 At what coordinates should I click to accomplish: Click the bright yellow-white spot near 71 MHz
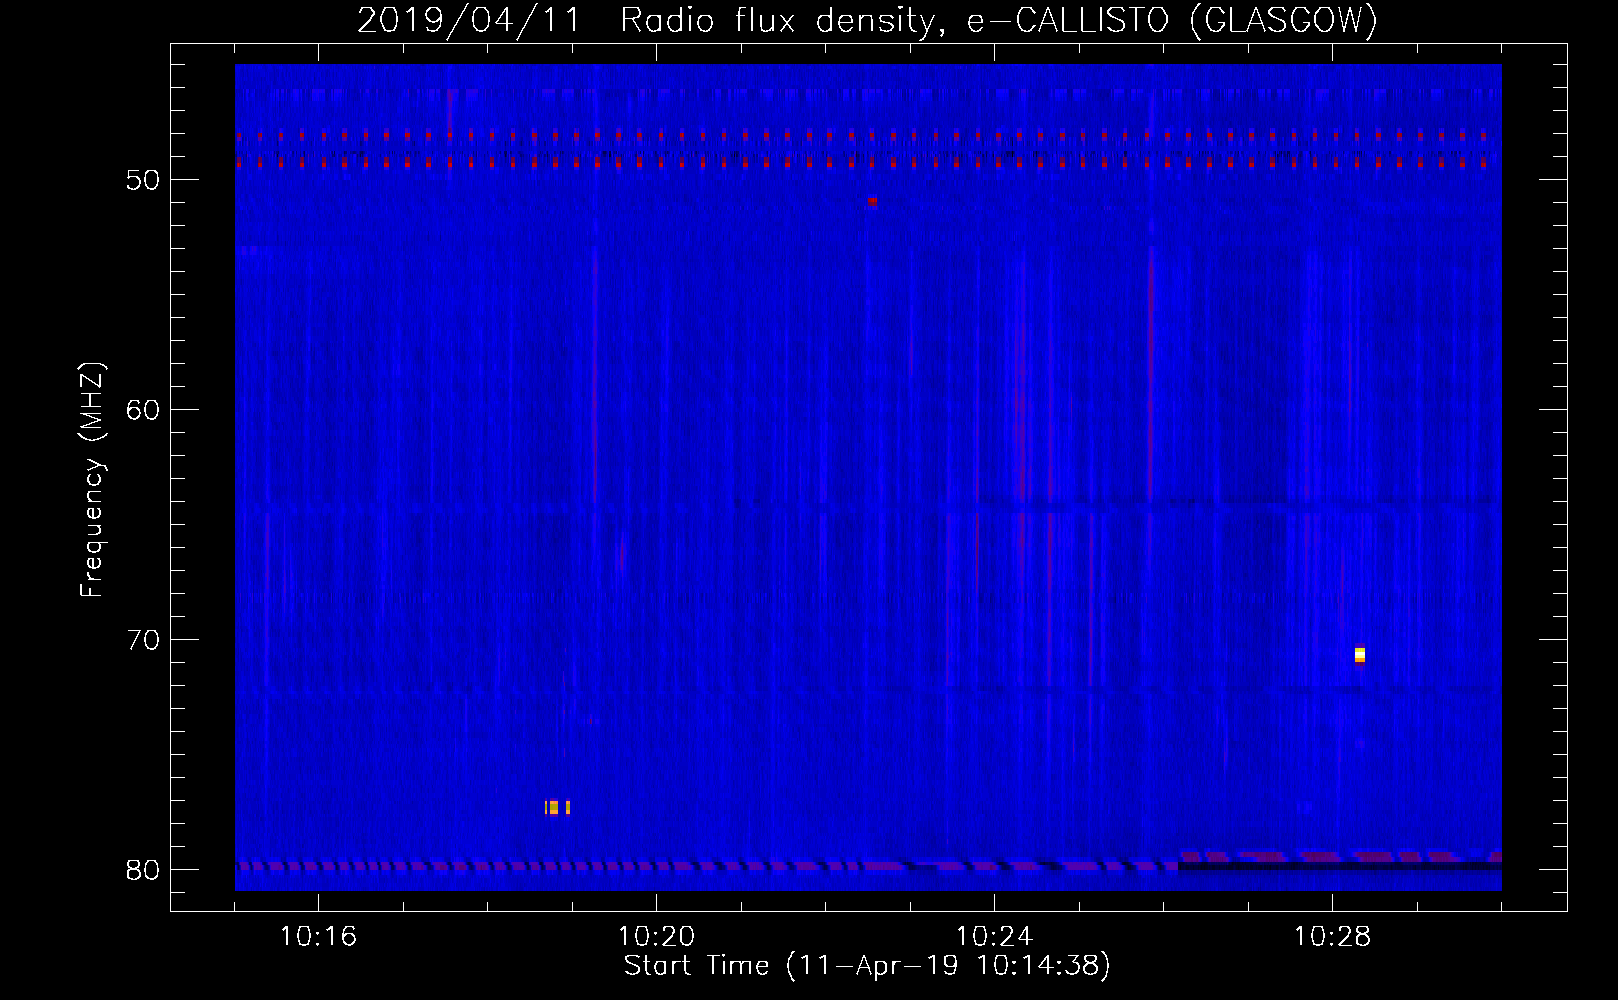(x=1360, y=655)
